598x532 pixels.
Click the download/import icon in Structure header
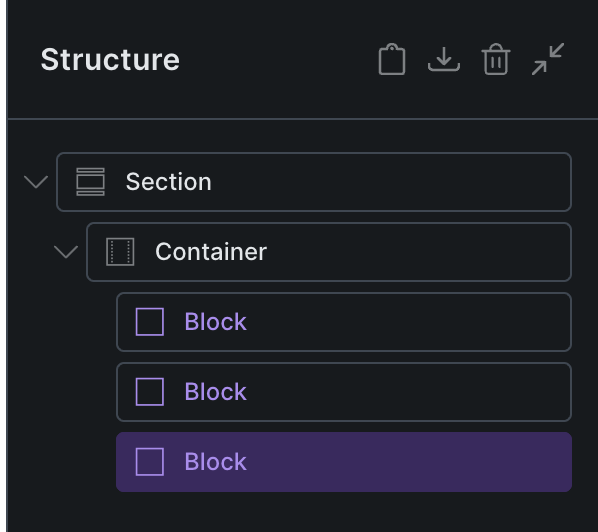pyautogui.click(x=444, y=59)
